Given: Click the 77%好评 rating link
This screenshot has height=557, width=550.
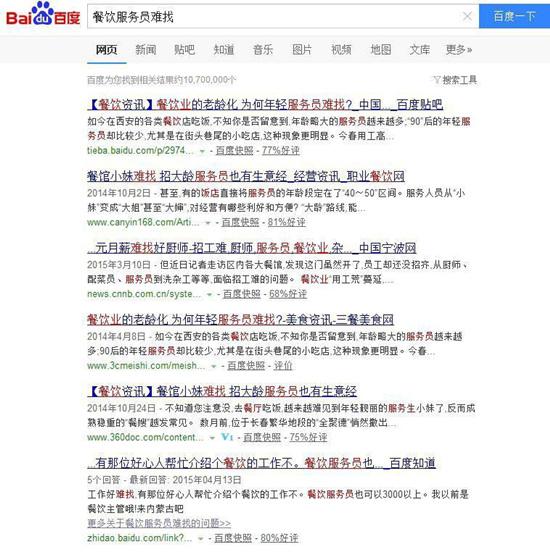Looking at the screenshot, I should tap(281, 151).
